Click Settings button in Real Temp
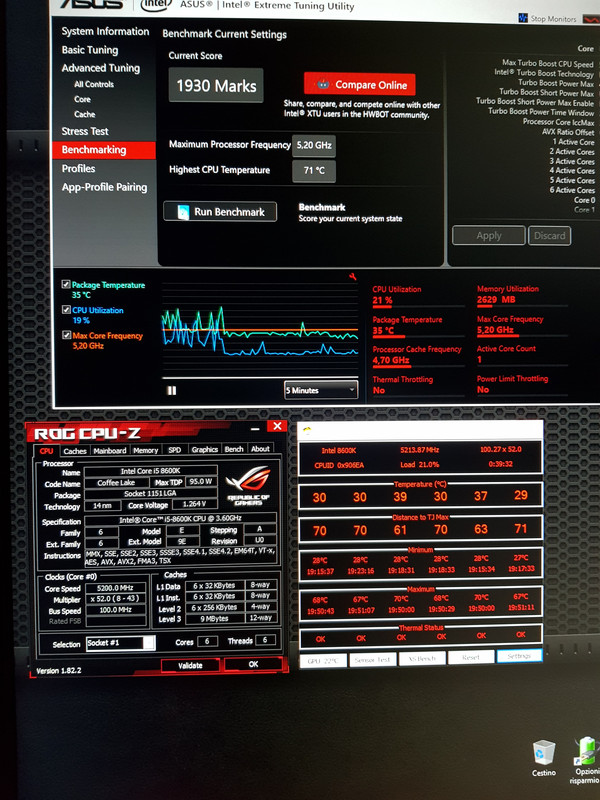Image resolution: width=600 pixels, height=800 pixels. coord(519,656)
